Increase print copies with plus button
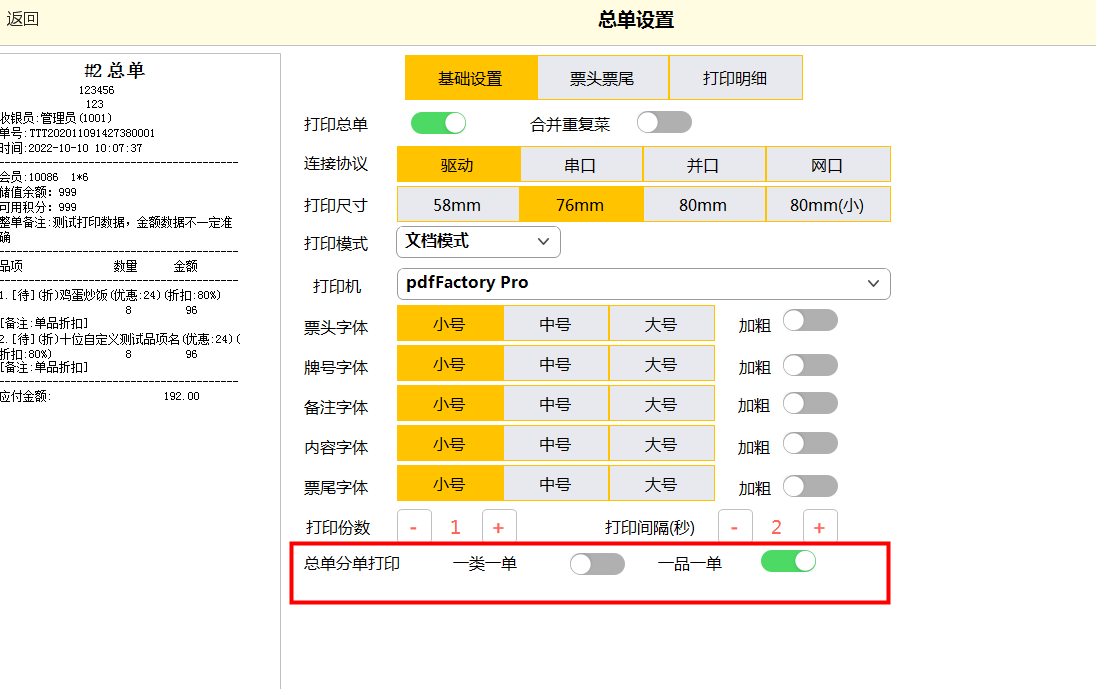The width and height of the screenshot is (1096, 689). coord(499,527)
